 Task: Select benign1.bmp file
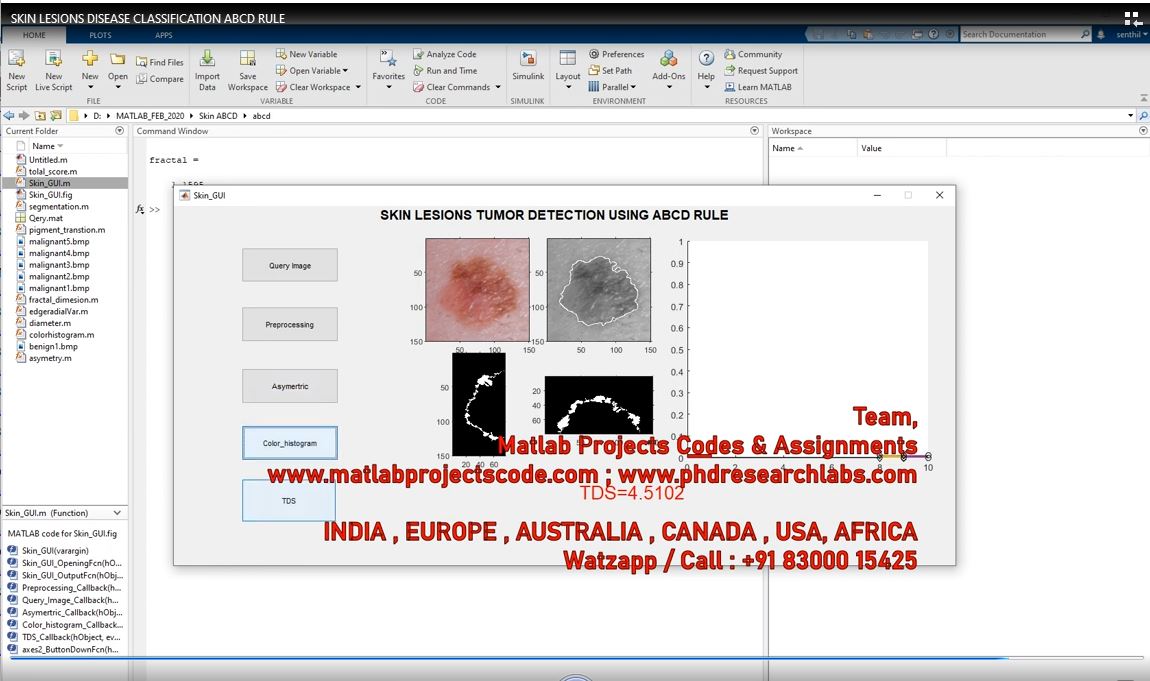click(x=53, y=346)
